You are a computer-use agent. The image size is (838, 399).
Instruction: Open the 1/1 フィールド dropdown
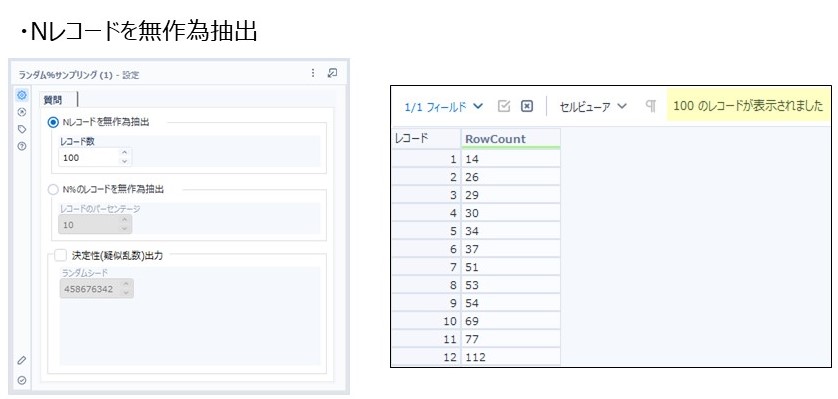444,107
